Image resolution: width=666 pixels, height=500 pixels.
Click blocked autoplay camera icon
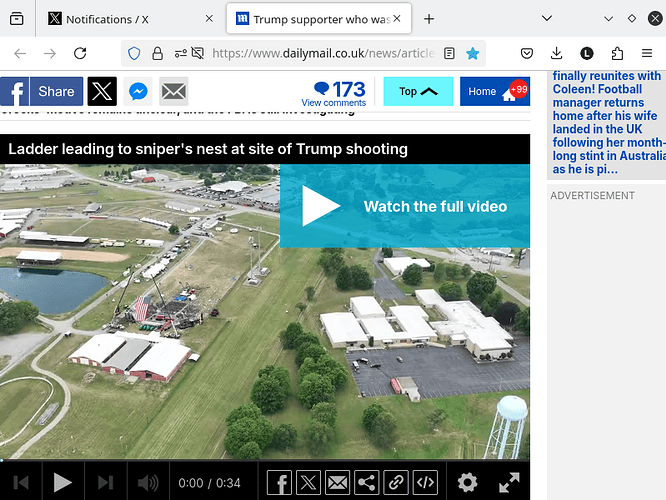pyautogui.click(x=198, y=53)
